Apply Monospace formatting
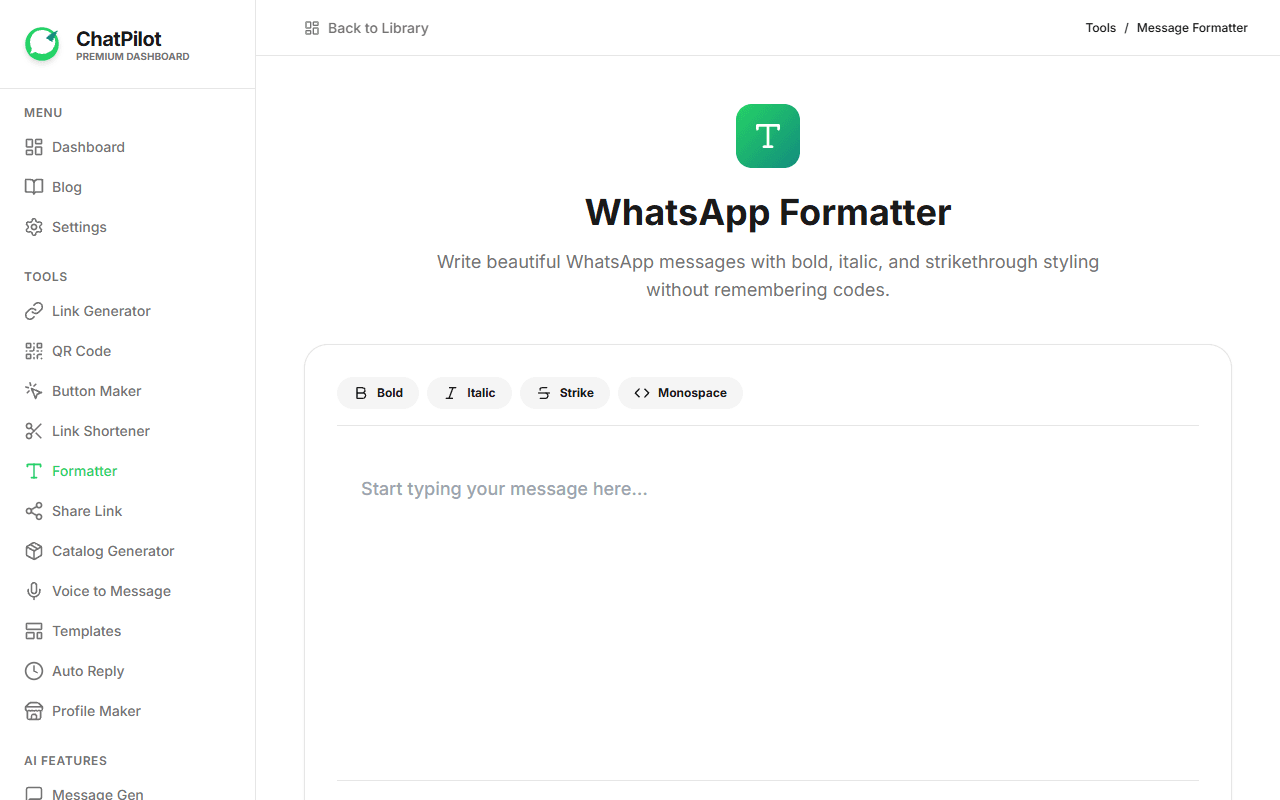This screenshot has height=800, width=1280. click(680, 393)
